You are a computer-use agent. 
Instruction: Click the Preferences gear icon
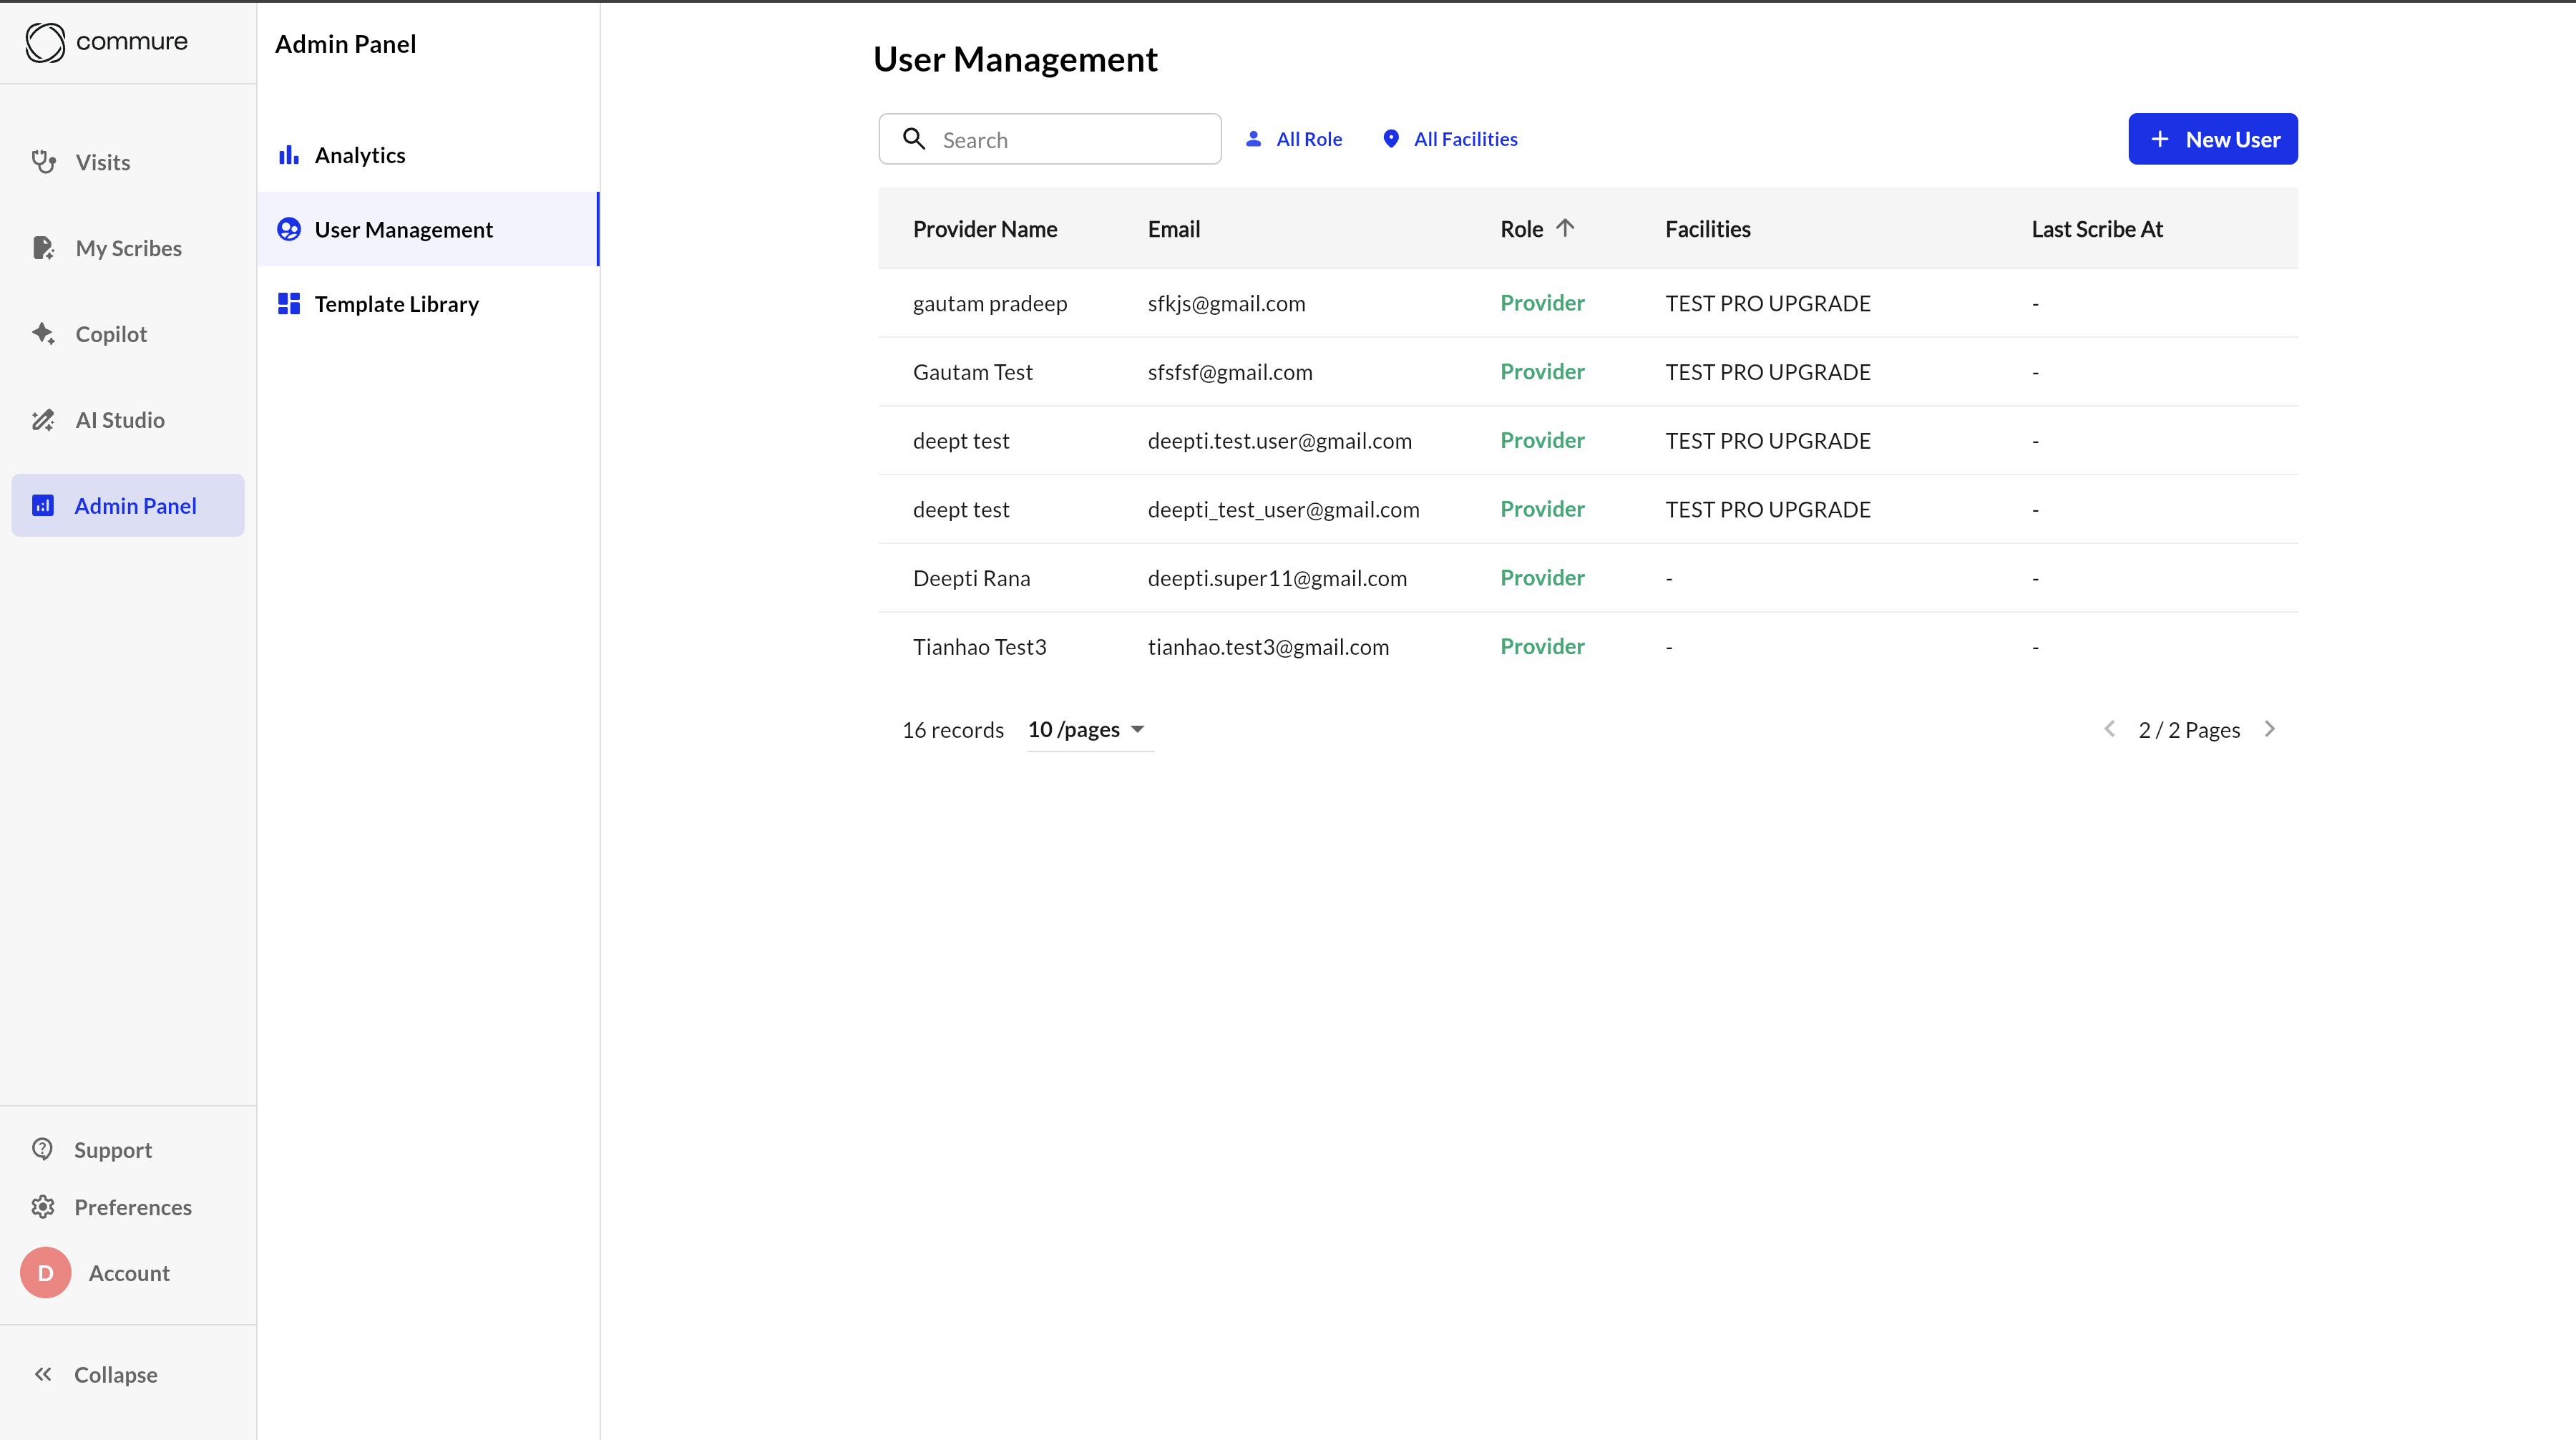pos(43,1207)
